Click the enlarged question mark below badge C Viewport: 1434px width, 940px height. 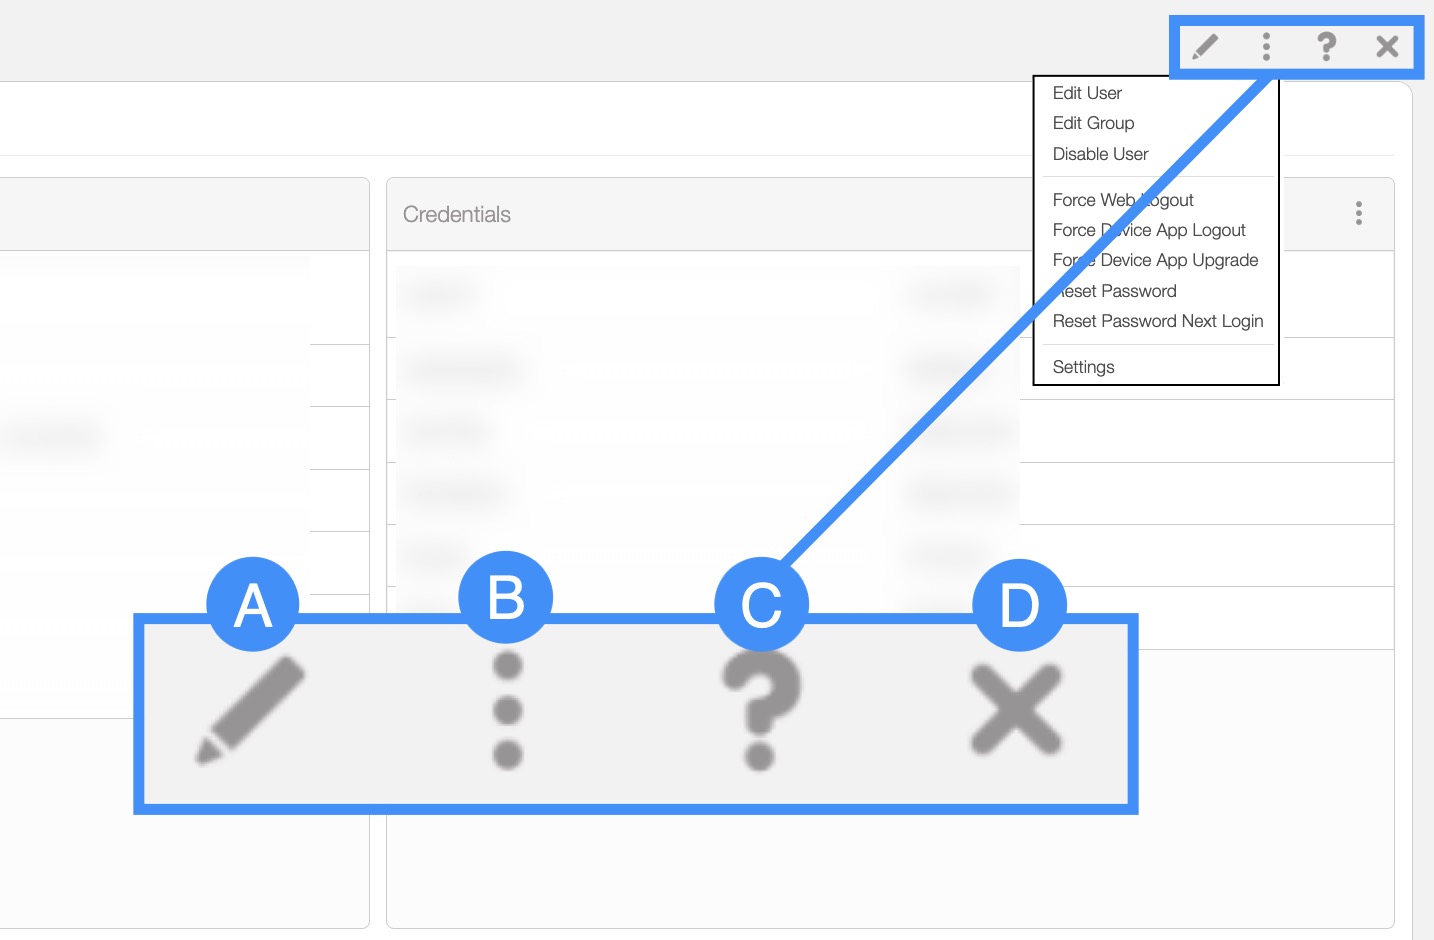point(761,711)
